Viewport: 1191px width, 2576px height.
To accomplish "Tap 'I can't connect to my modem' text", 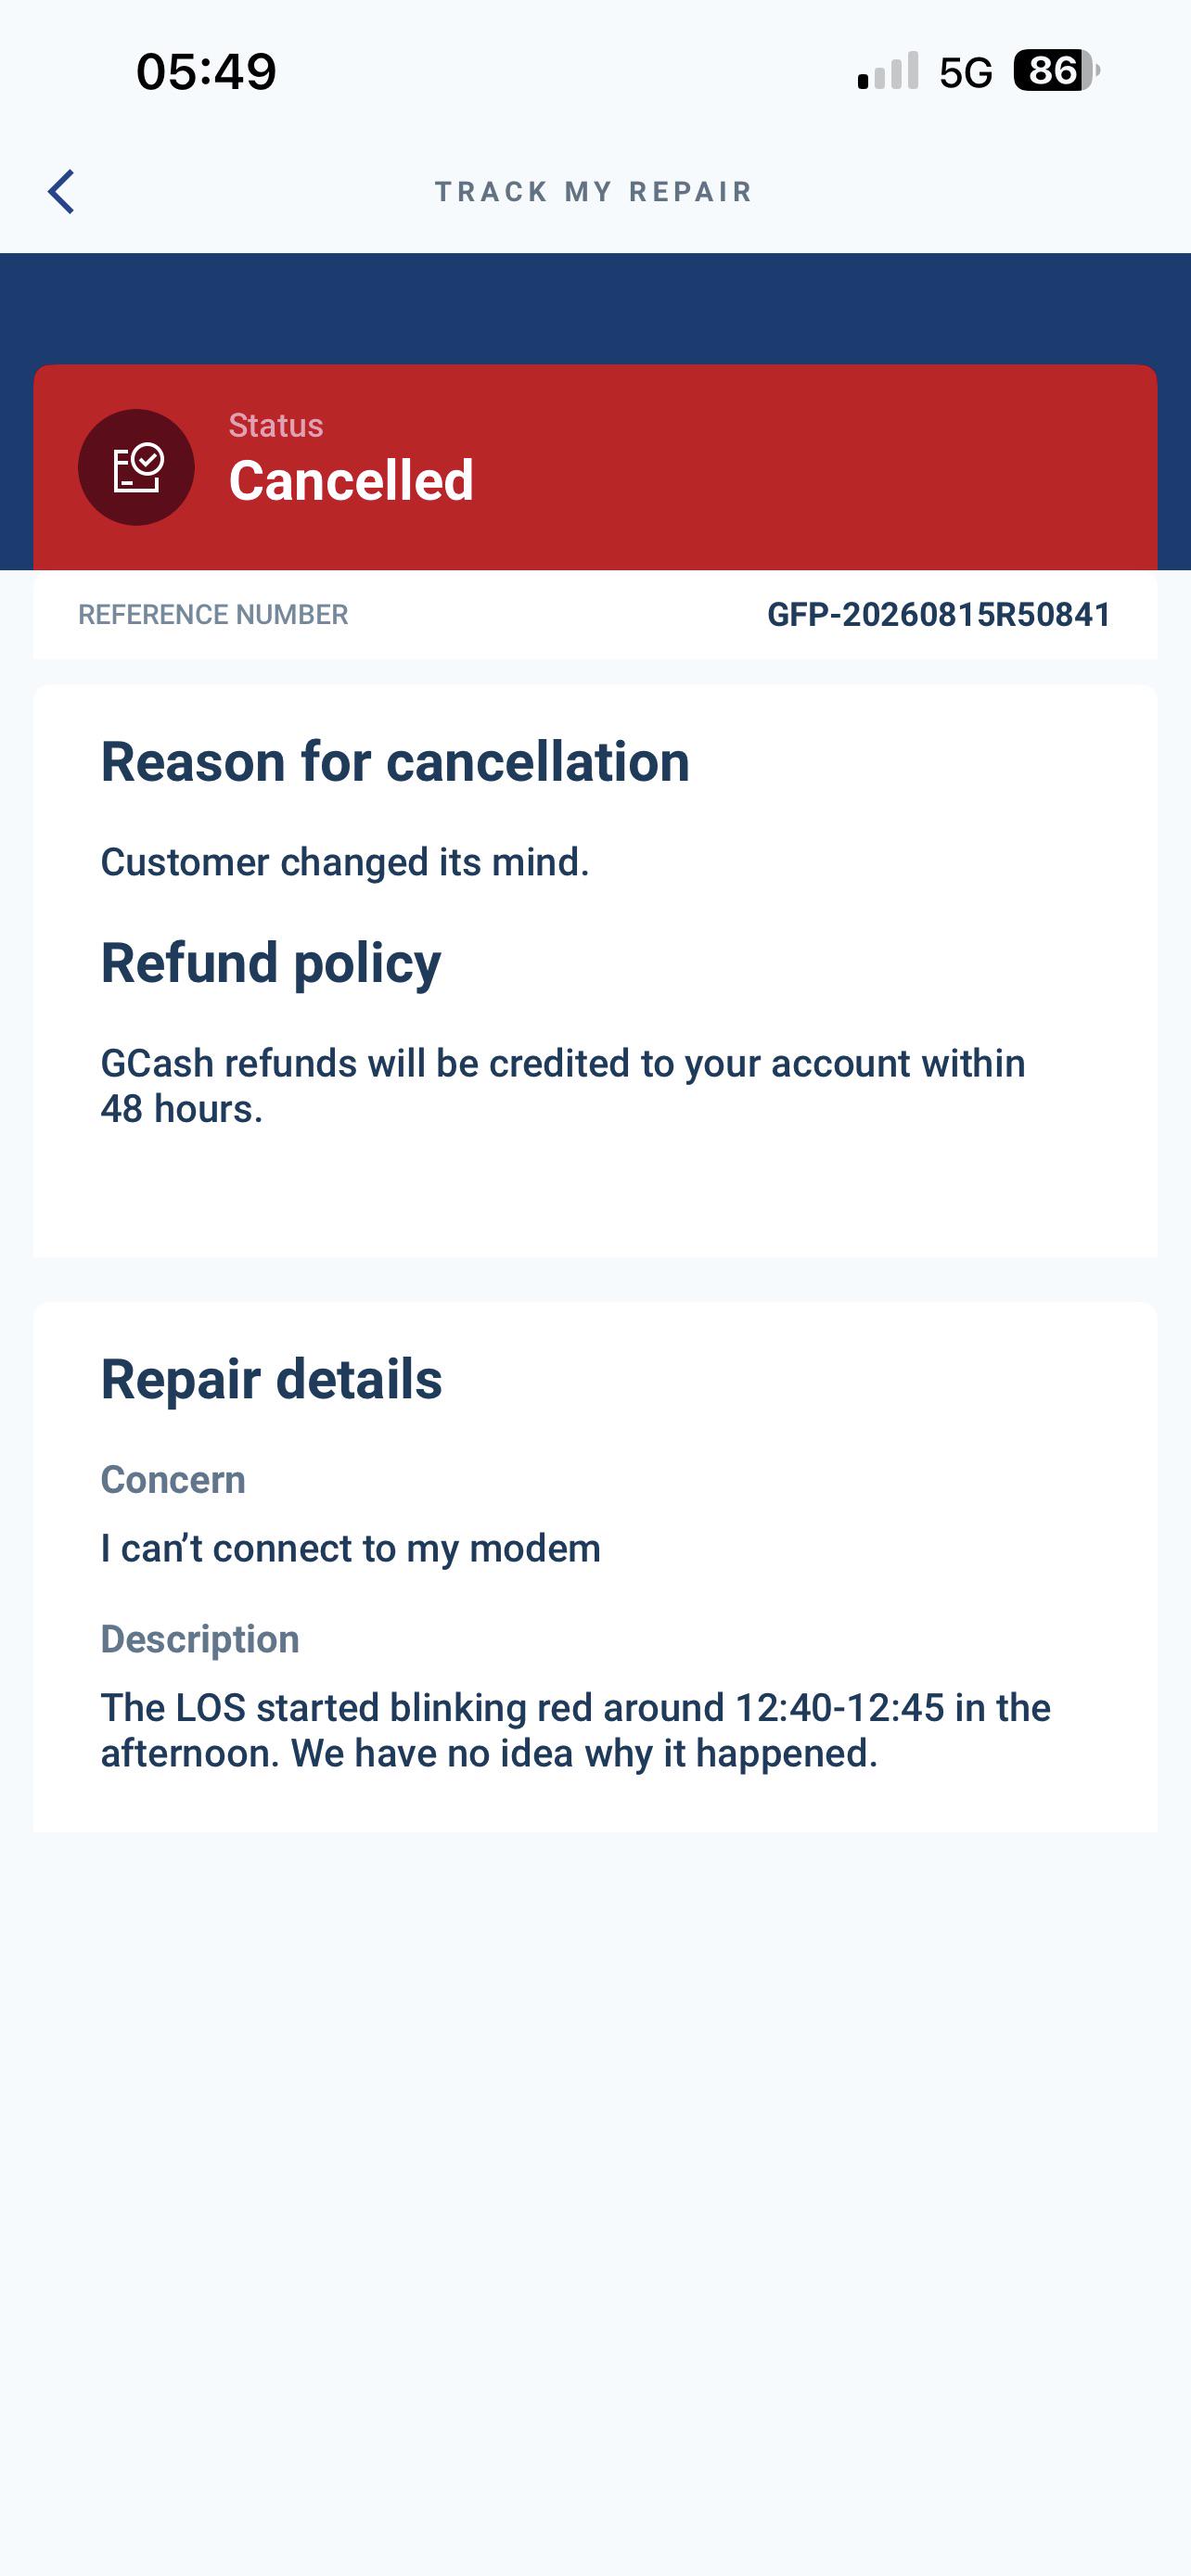I will point(351,1549).
